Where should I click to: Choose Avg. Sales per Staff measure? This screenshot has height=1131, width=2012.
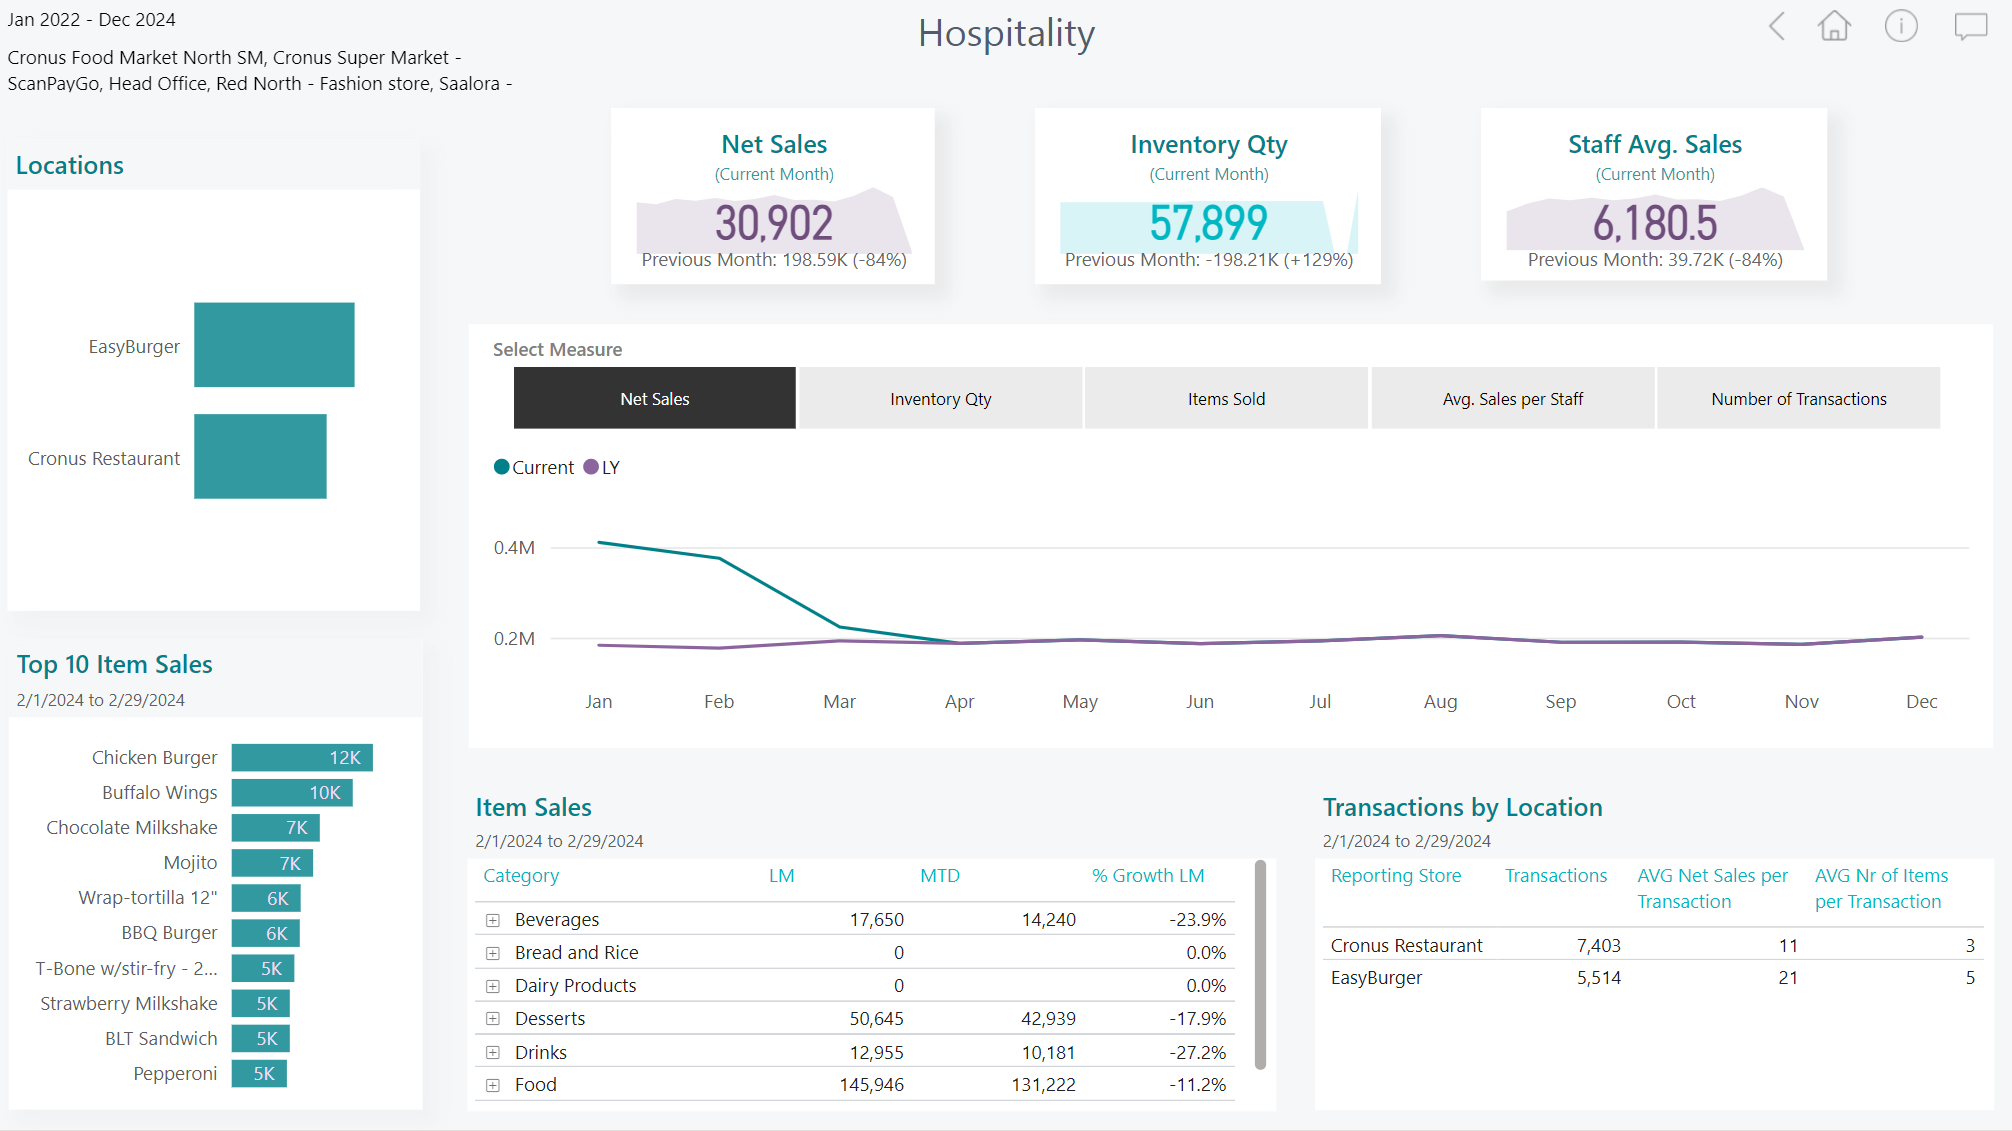(x=1512, y=399)
